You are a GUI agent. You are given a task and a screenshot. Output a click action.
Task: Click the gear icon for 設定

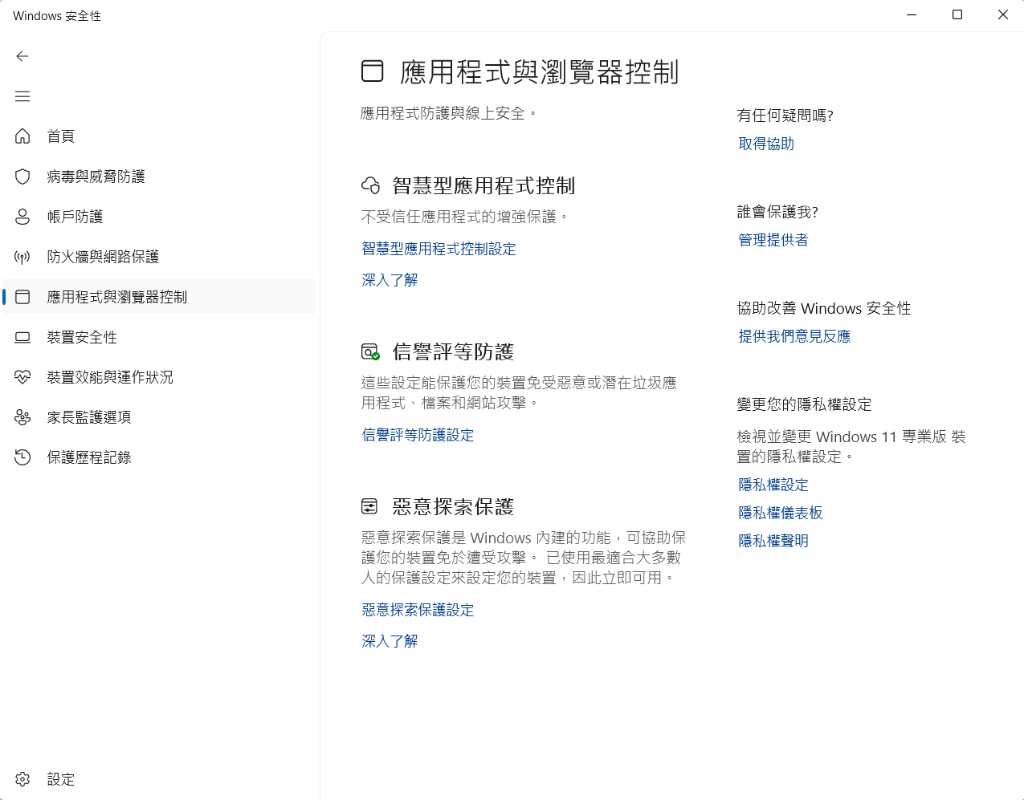click(x=22, y=779)
